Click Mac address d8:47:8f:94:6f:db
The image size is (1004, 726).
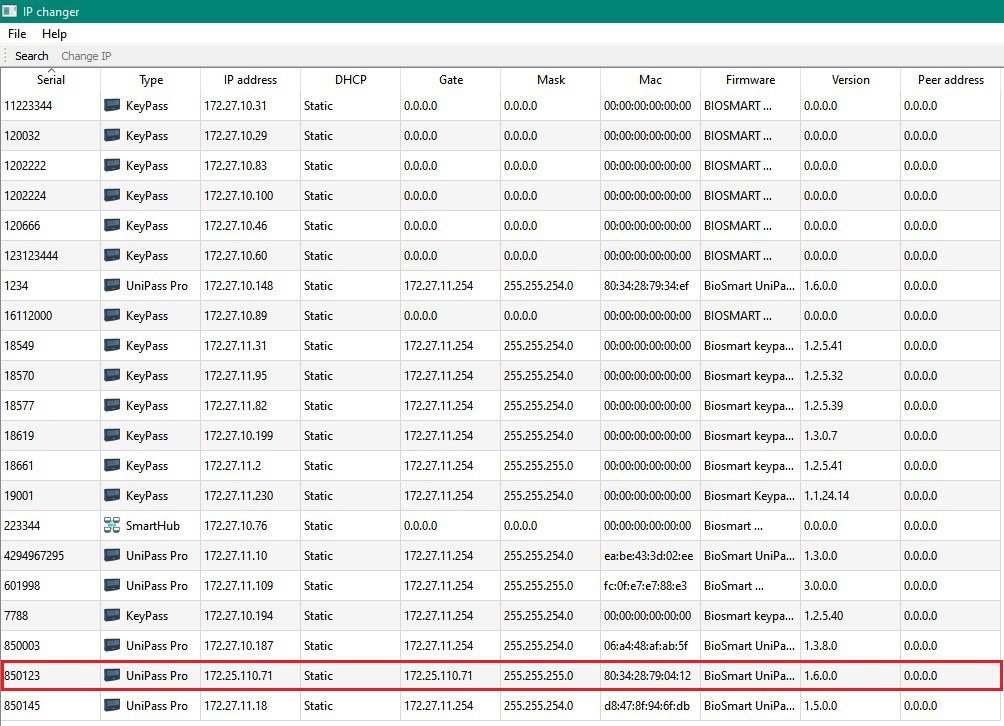click(x=647, y=706)
